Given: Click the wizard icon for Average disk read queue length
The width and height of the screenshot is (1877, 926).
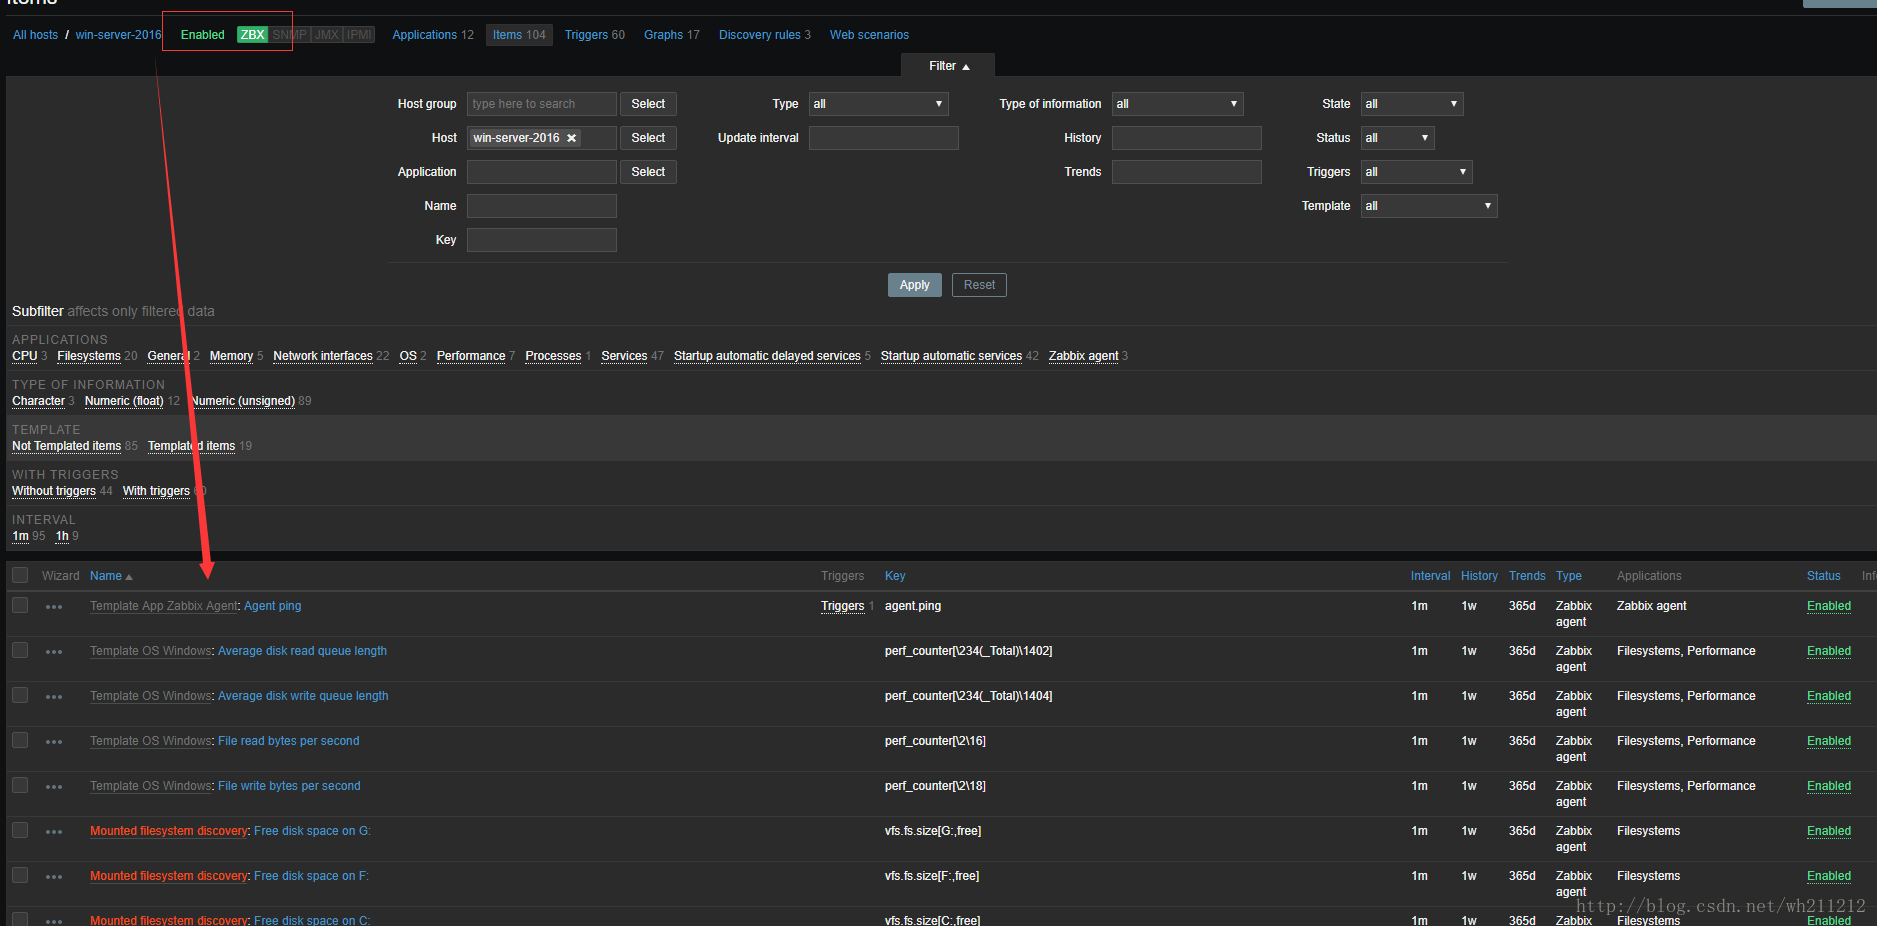Looking at the screenshot, I should click(x=54, y=651).
